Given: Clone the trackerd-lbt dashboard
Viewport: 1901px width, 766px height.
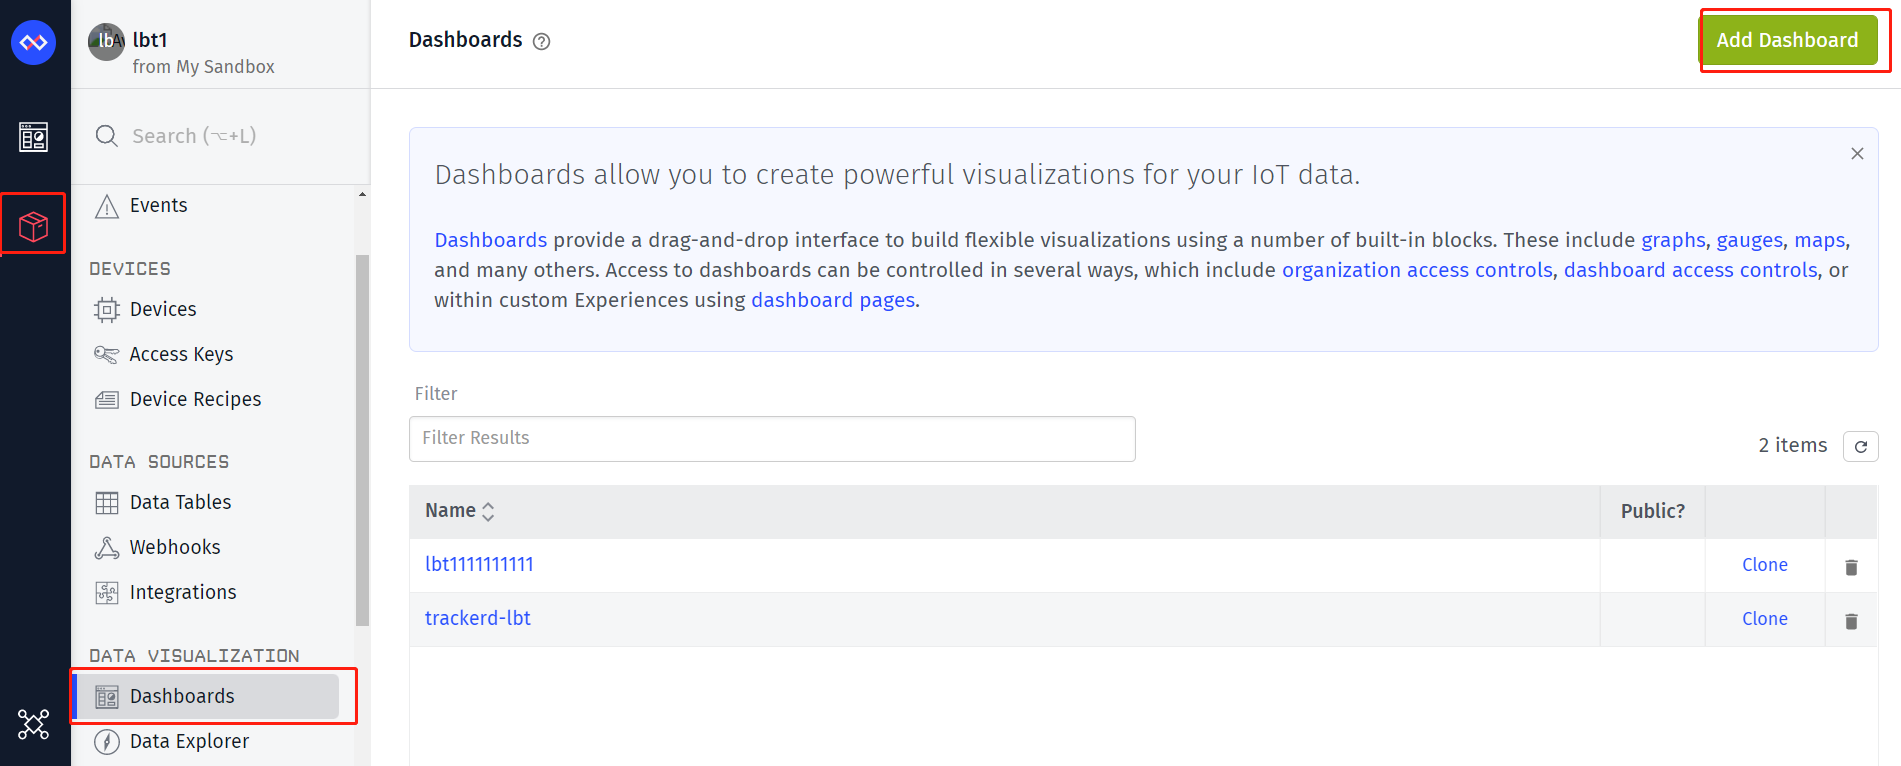Looking at the screenshot, I should pos(1765,619).
